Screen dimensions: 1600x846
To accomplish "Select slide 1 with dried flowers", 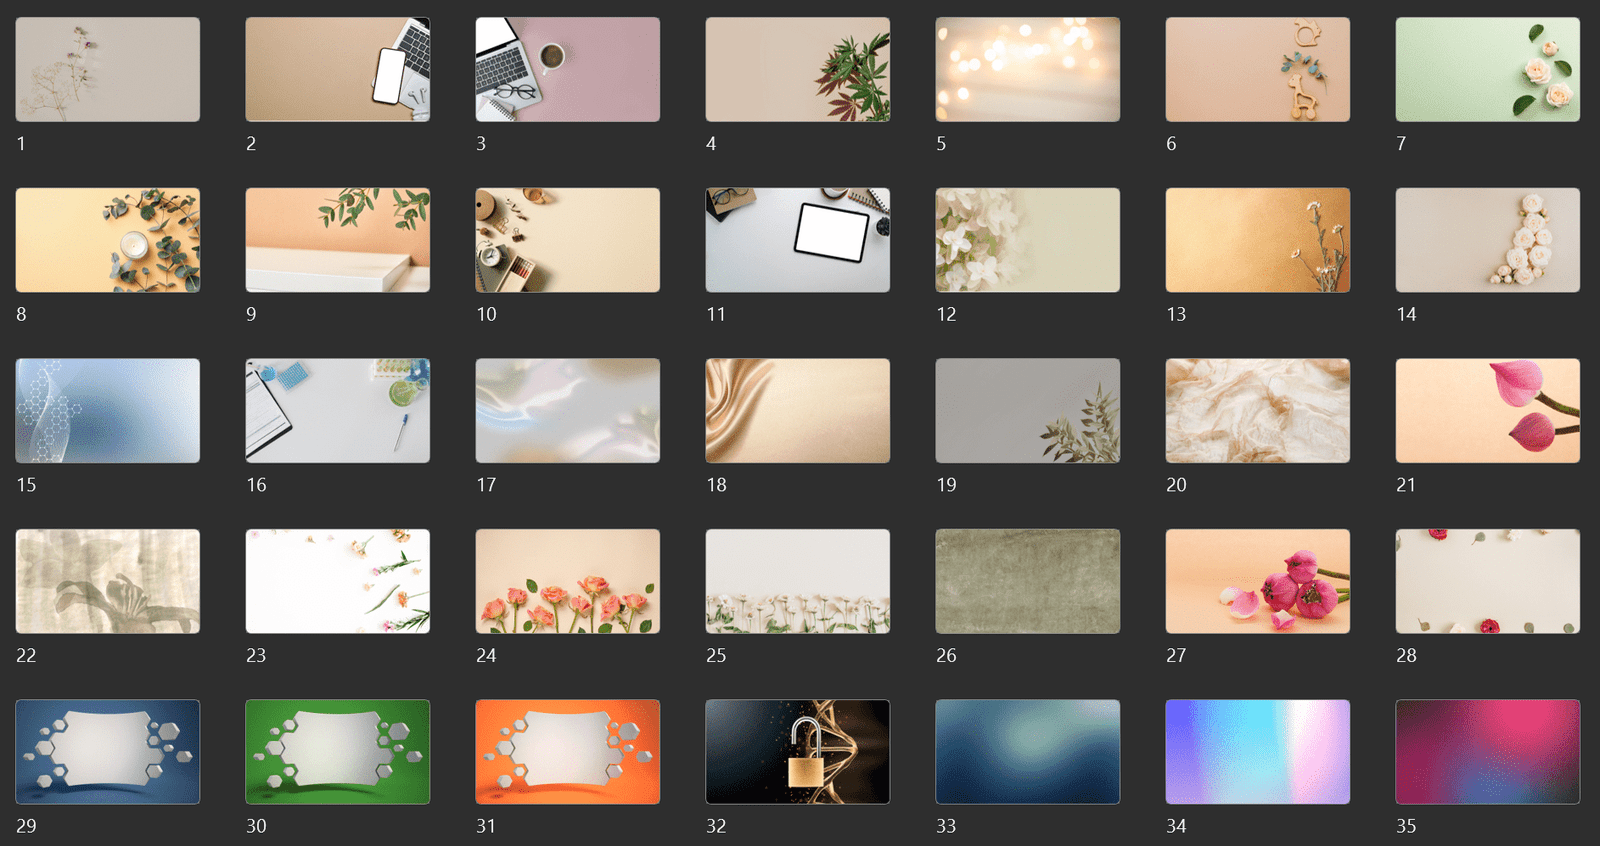I will tap(108, 70).
